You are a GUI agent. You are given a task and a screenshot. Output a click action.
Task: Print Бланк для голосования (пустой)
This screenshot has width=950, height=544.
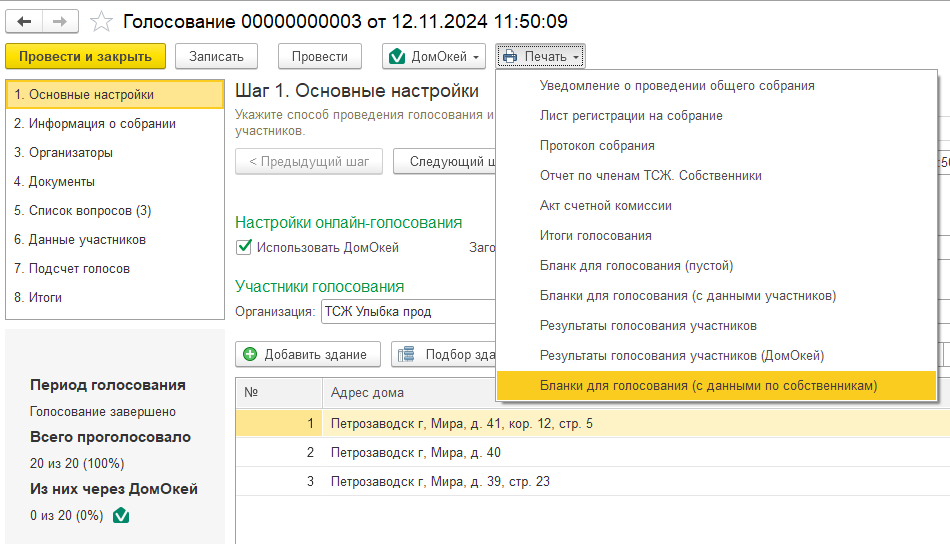pos(636,266)
